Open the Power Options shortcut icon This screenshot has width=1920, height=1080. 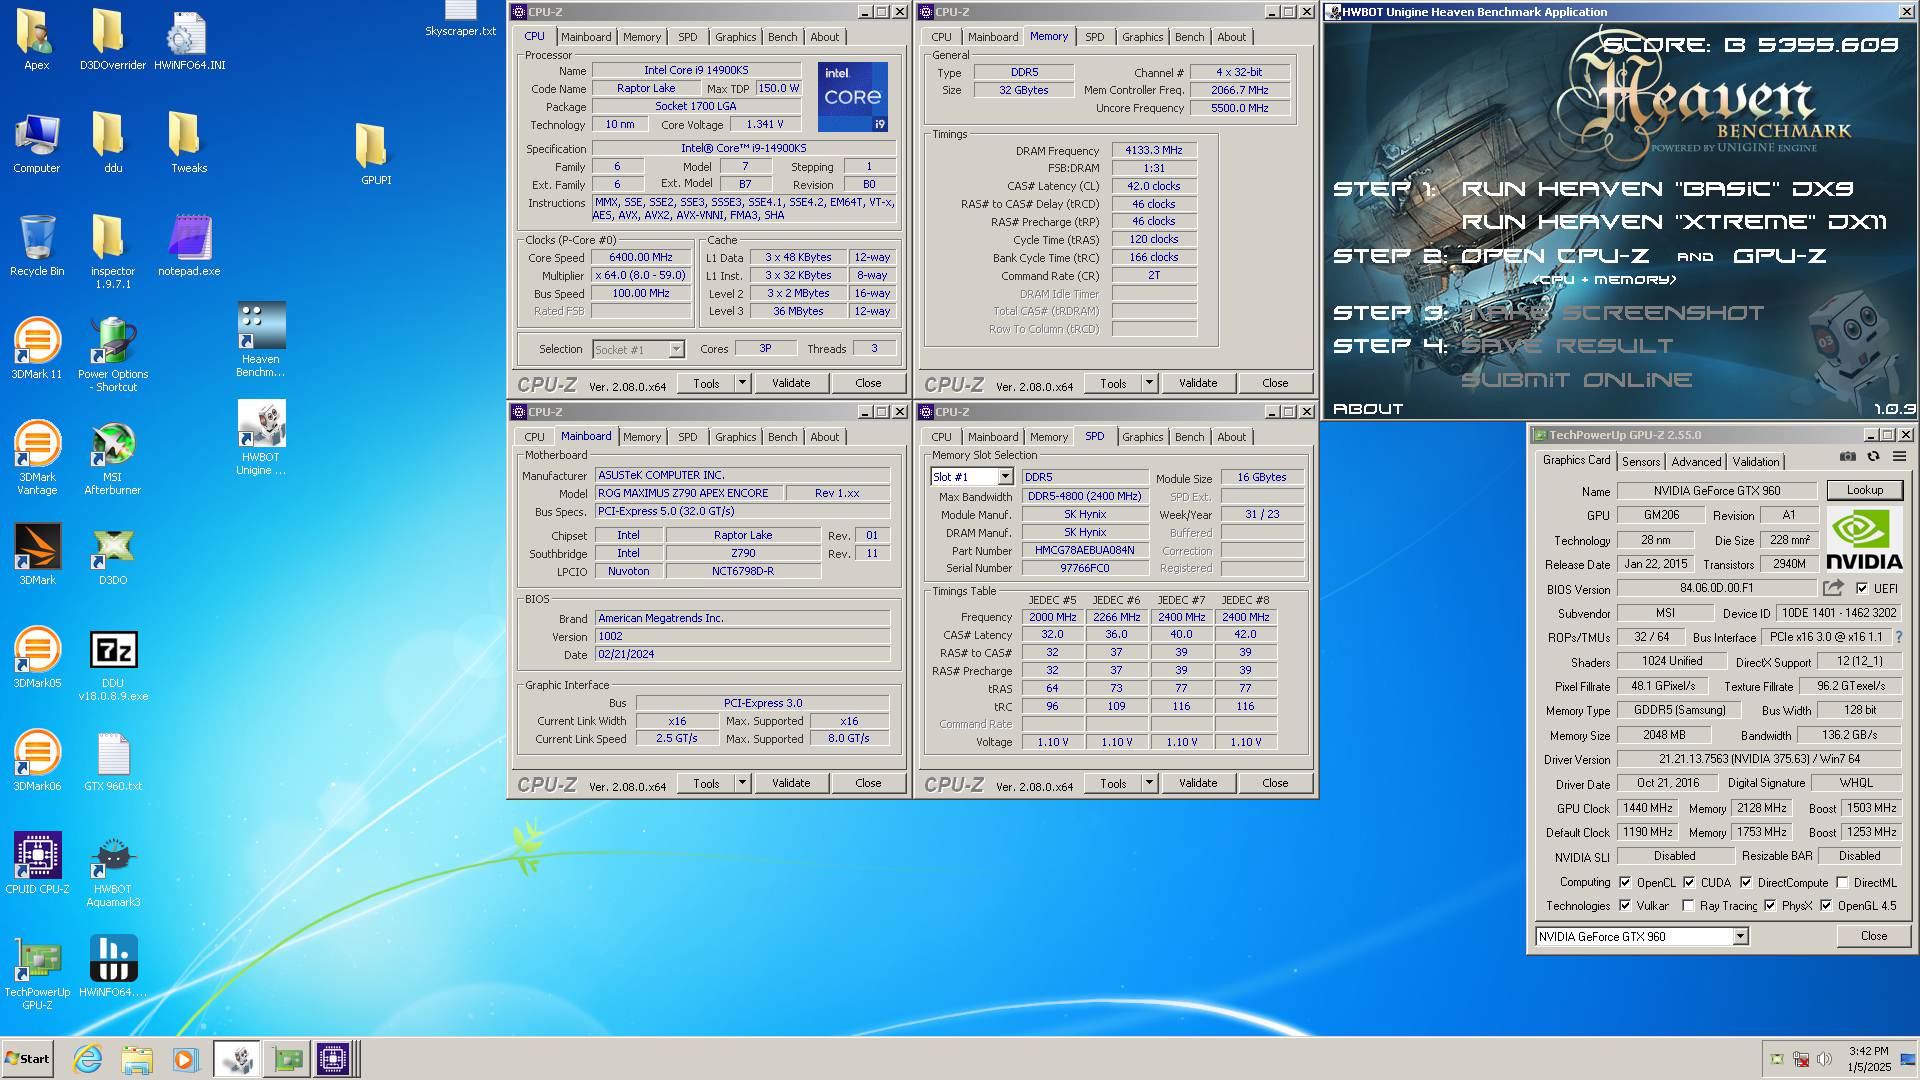[113, 354]
